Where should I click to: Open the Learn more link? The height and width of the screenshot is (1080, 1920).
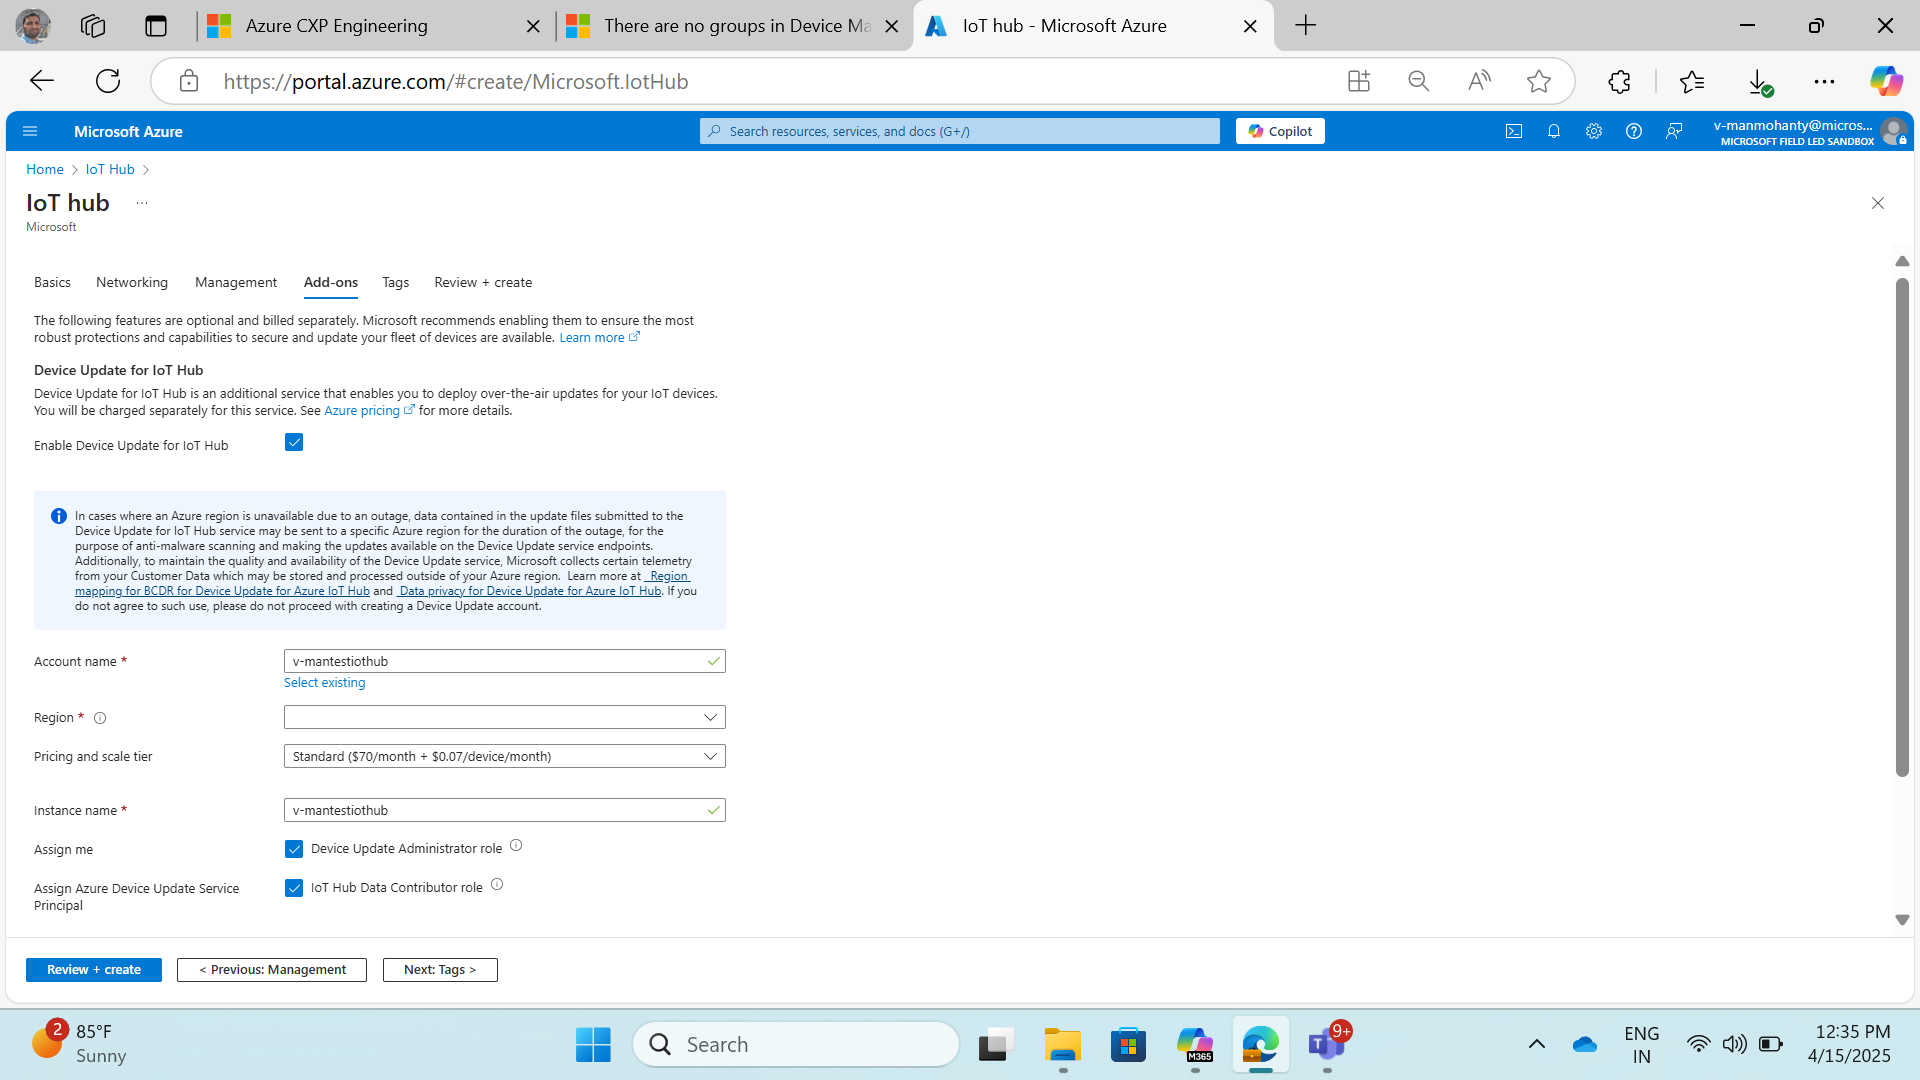click(x=599, y=338)
